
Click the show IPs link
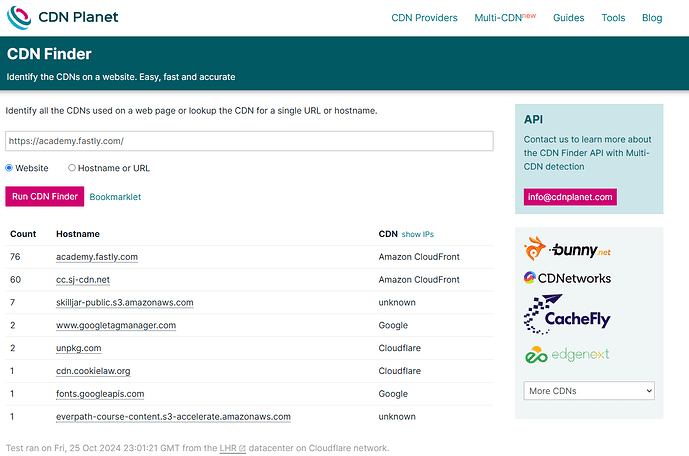click(x=417, y=234)
